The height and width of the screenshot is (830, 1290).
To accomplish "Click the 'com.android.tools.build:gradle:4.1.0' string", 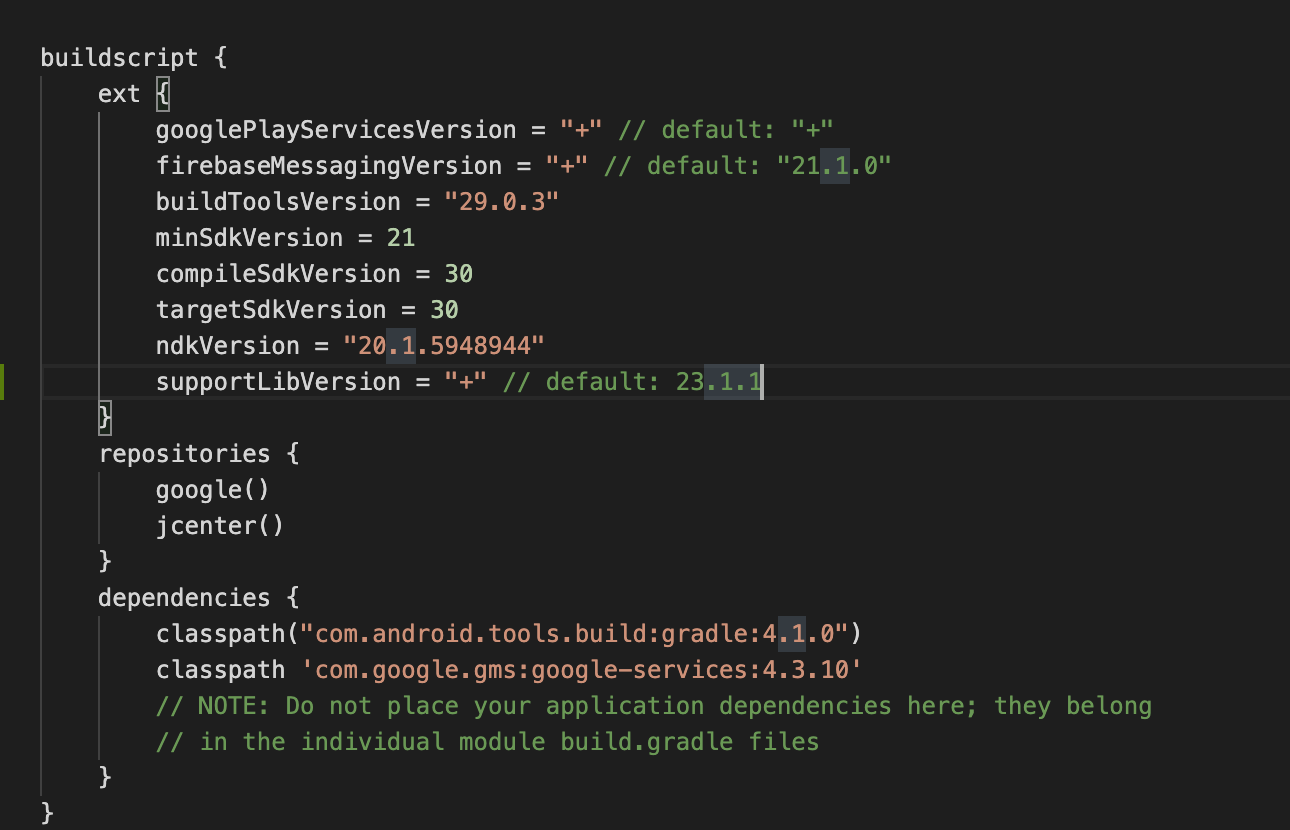I will (574, 633).
